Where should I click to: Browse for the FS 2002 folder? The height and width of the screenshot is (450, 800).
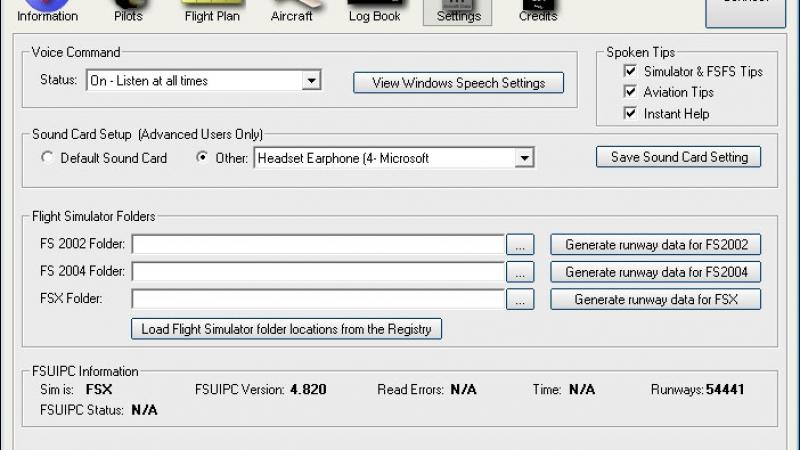520,244
